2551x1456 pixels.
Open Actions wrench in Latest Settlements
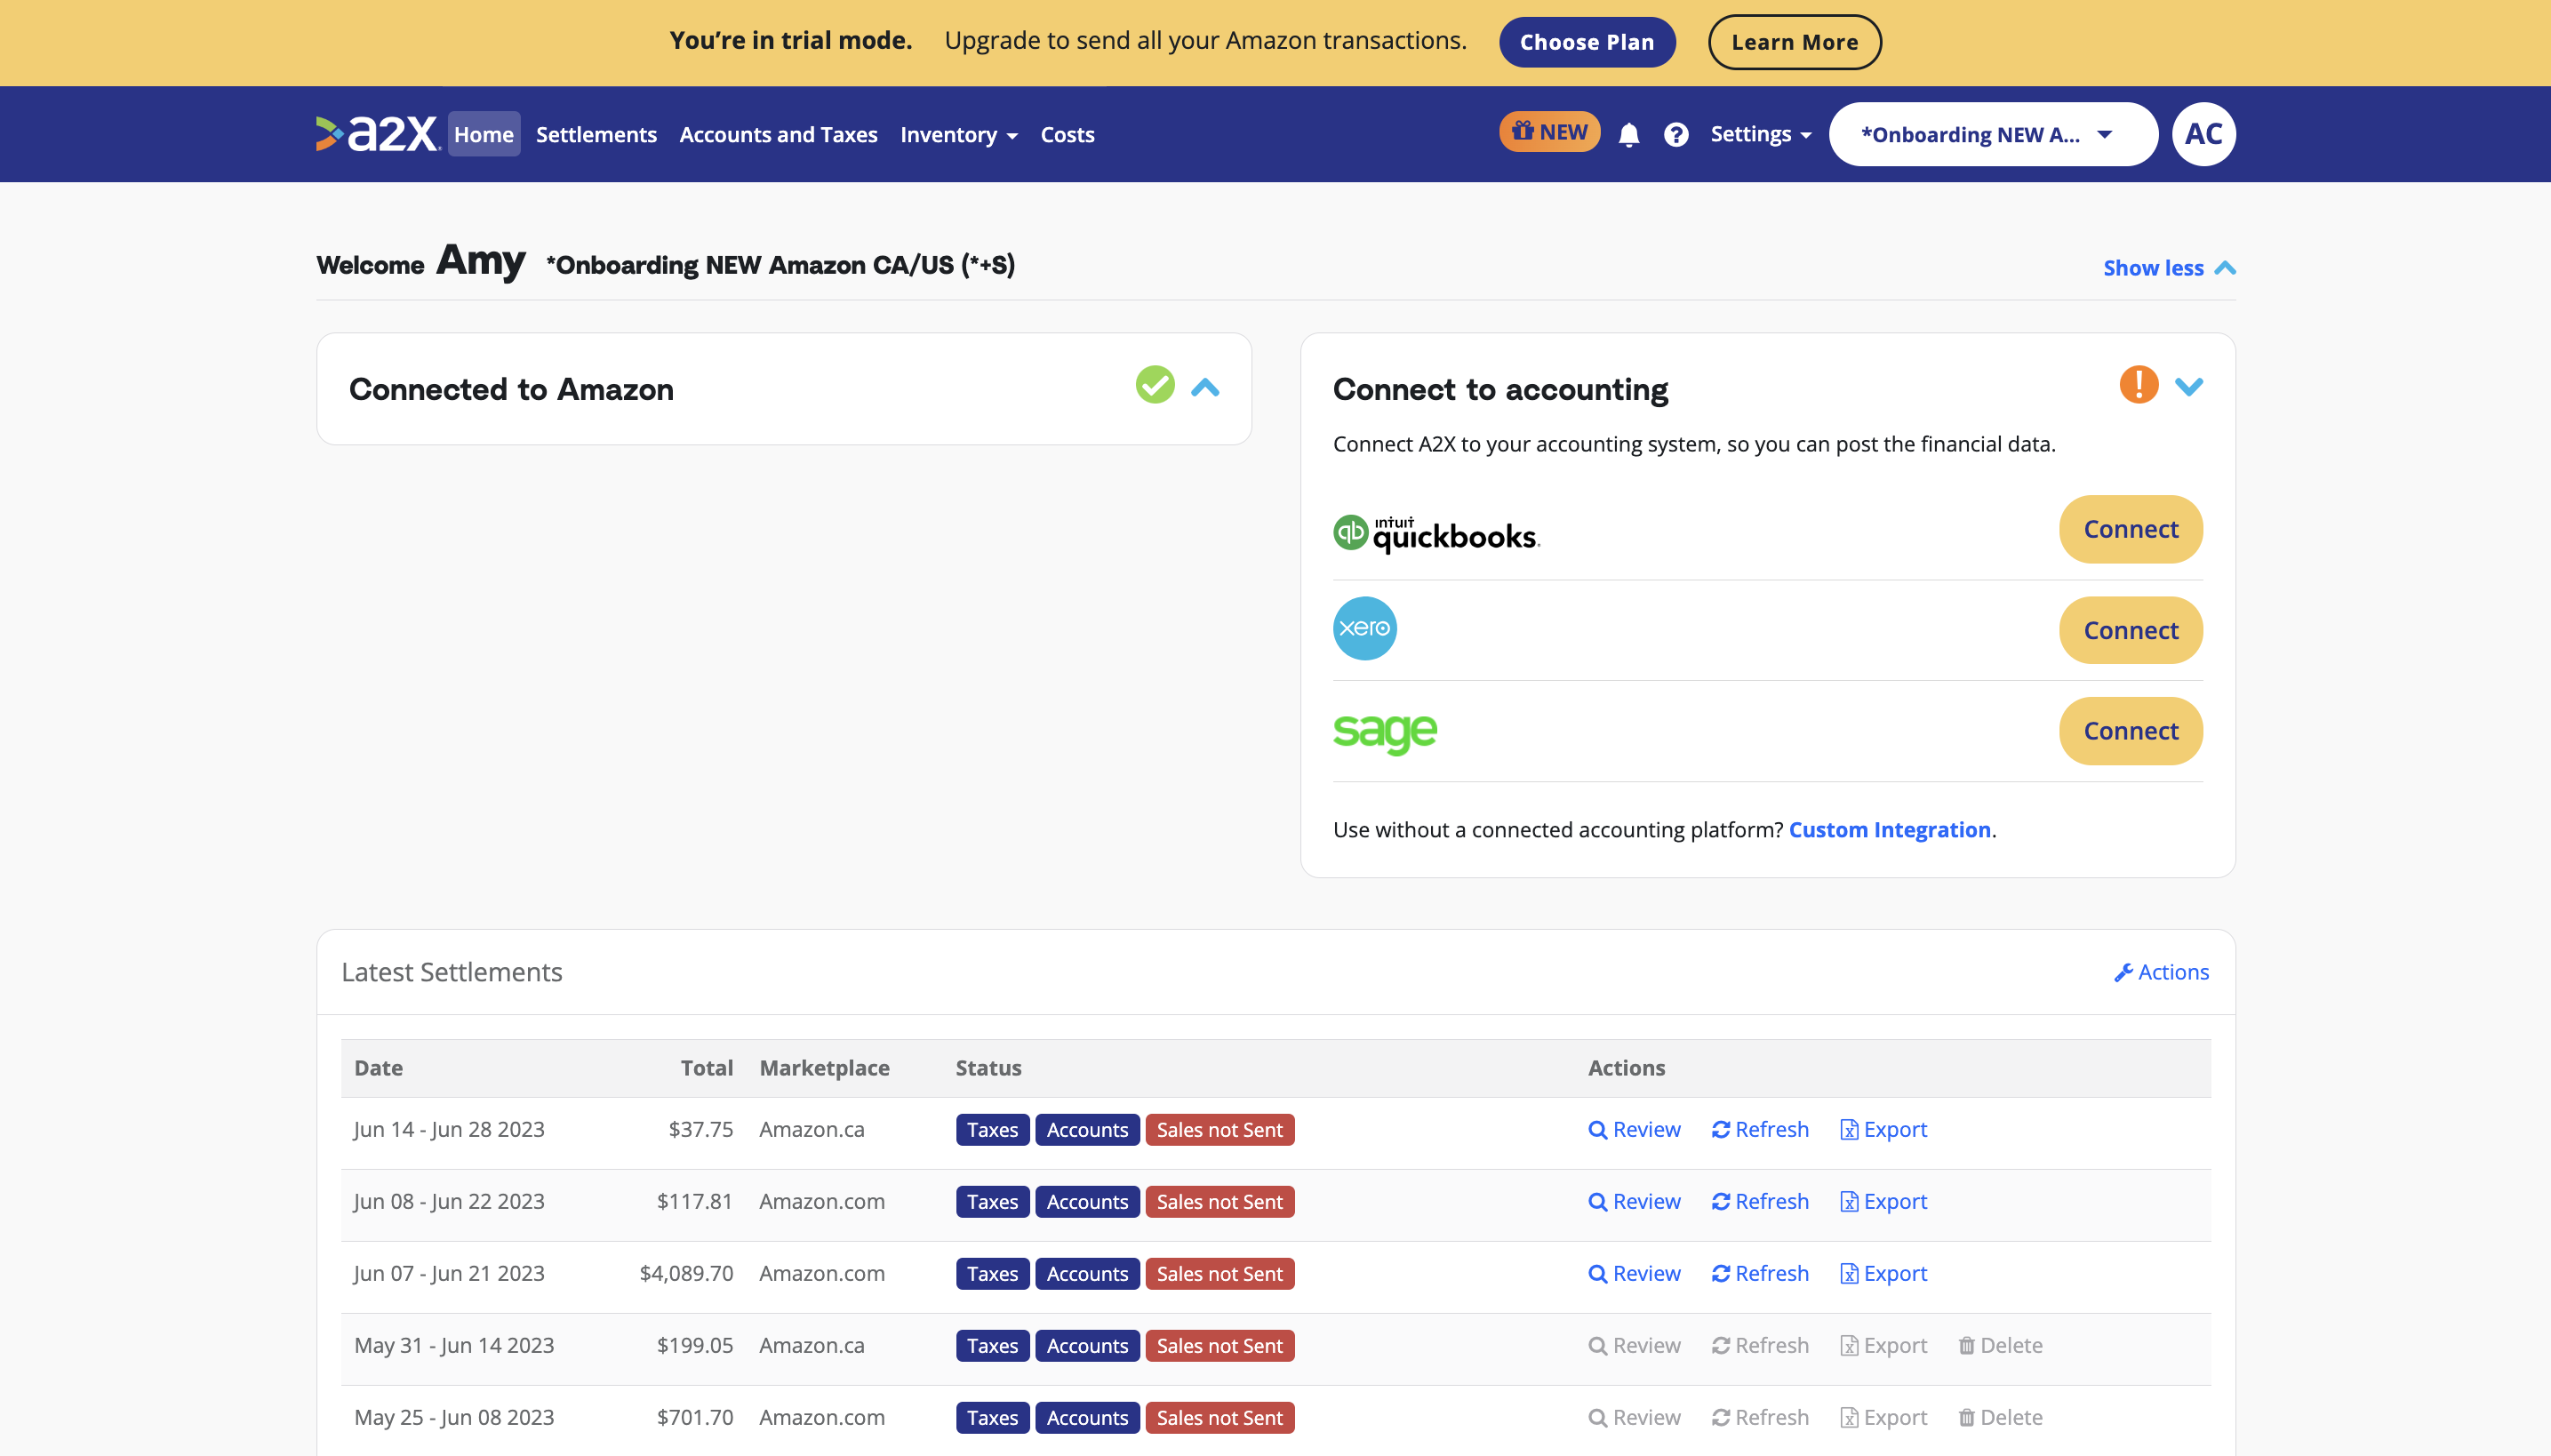(x=2161, y=972)
